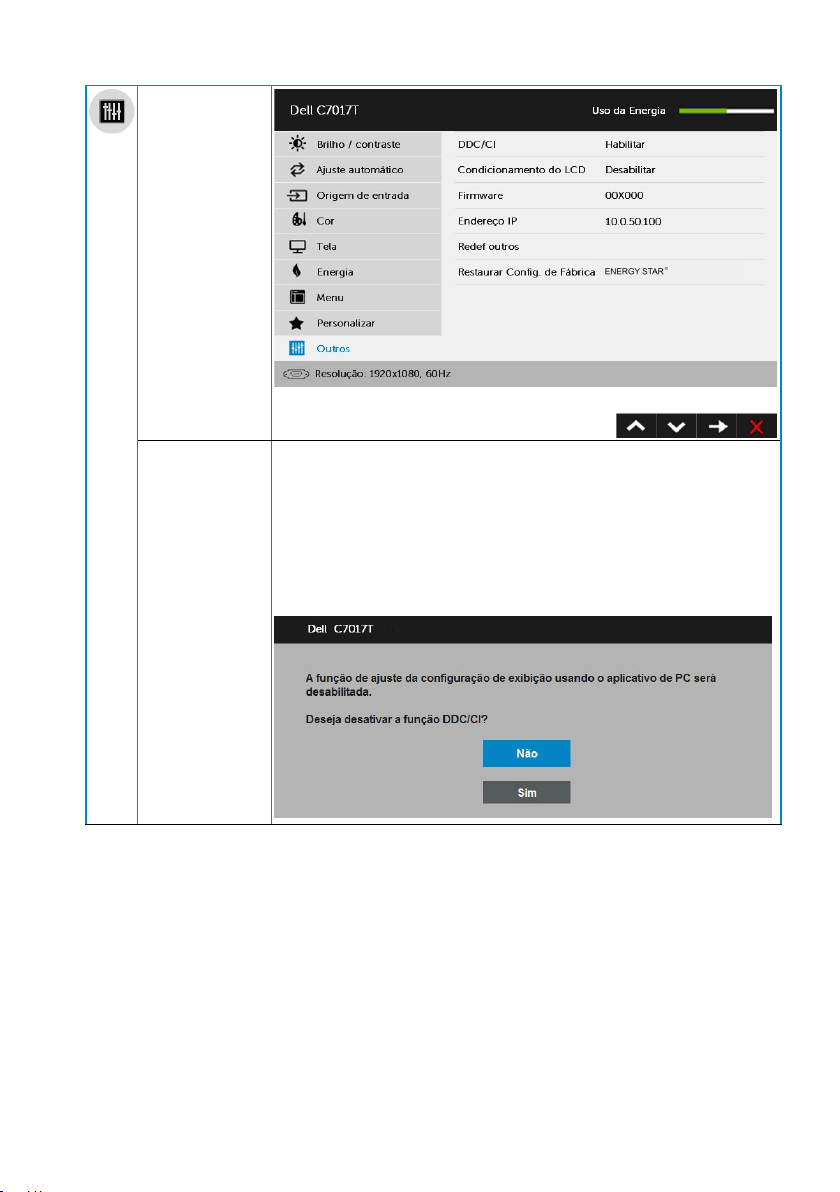Select the Redef outros option
Screen dimensions: 840x1192
pos(488,246)
